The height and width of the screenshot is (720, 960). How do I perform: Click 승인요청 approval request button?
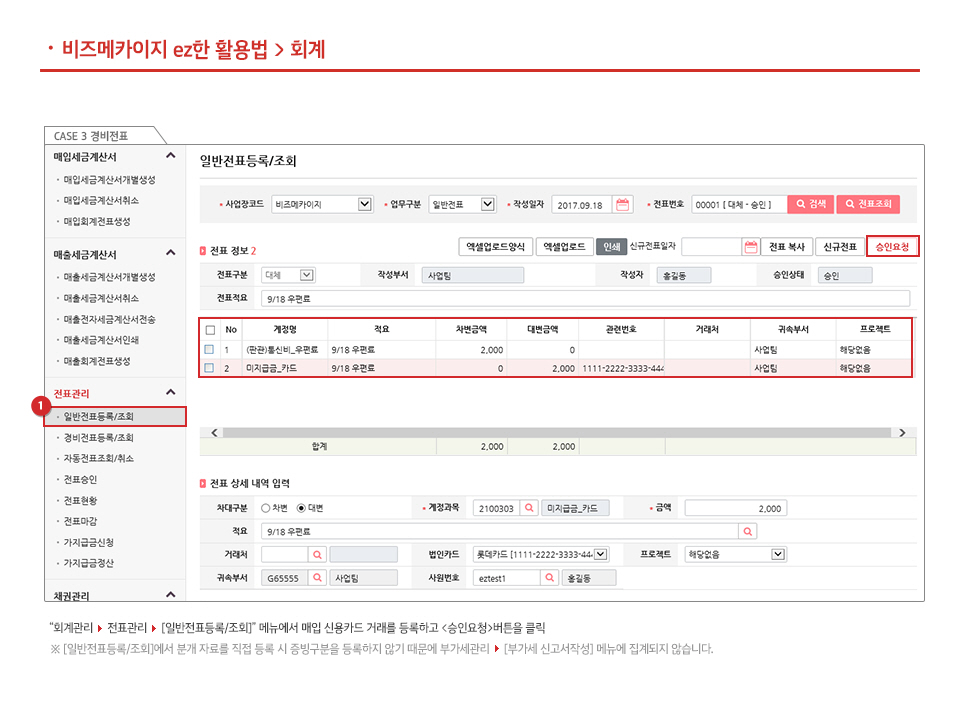click(892, 247)
